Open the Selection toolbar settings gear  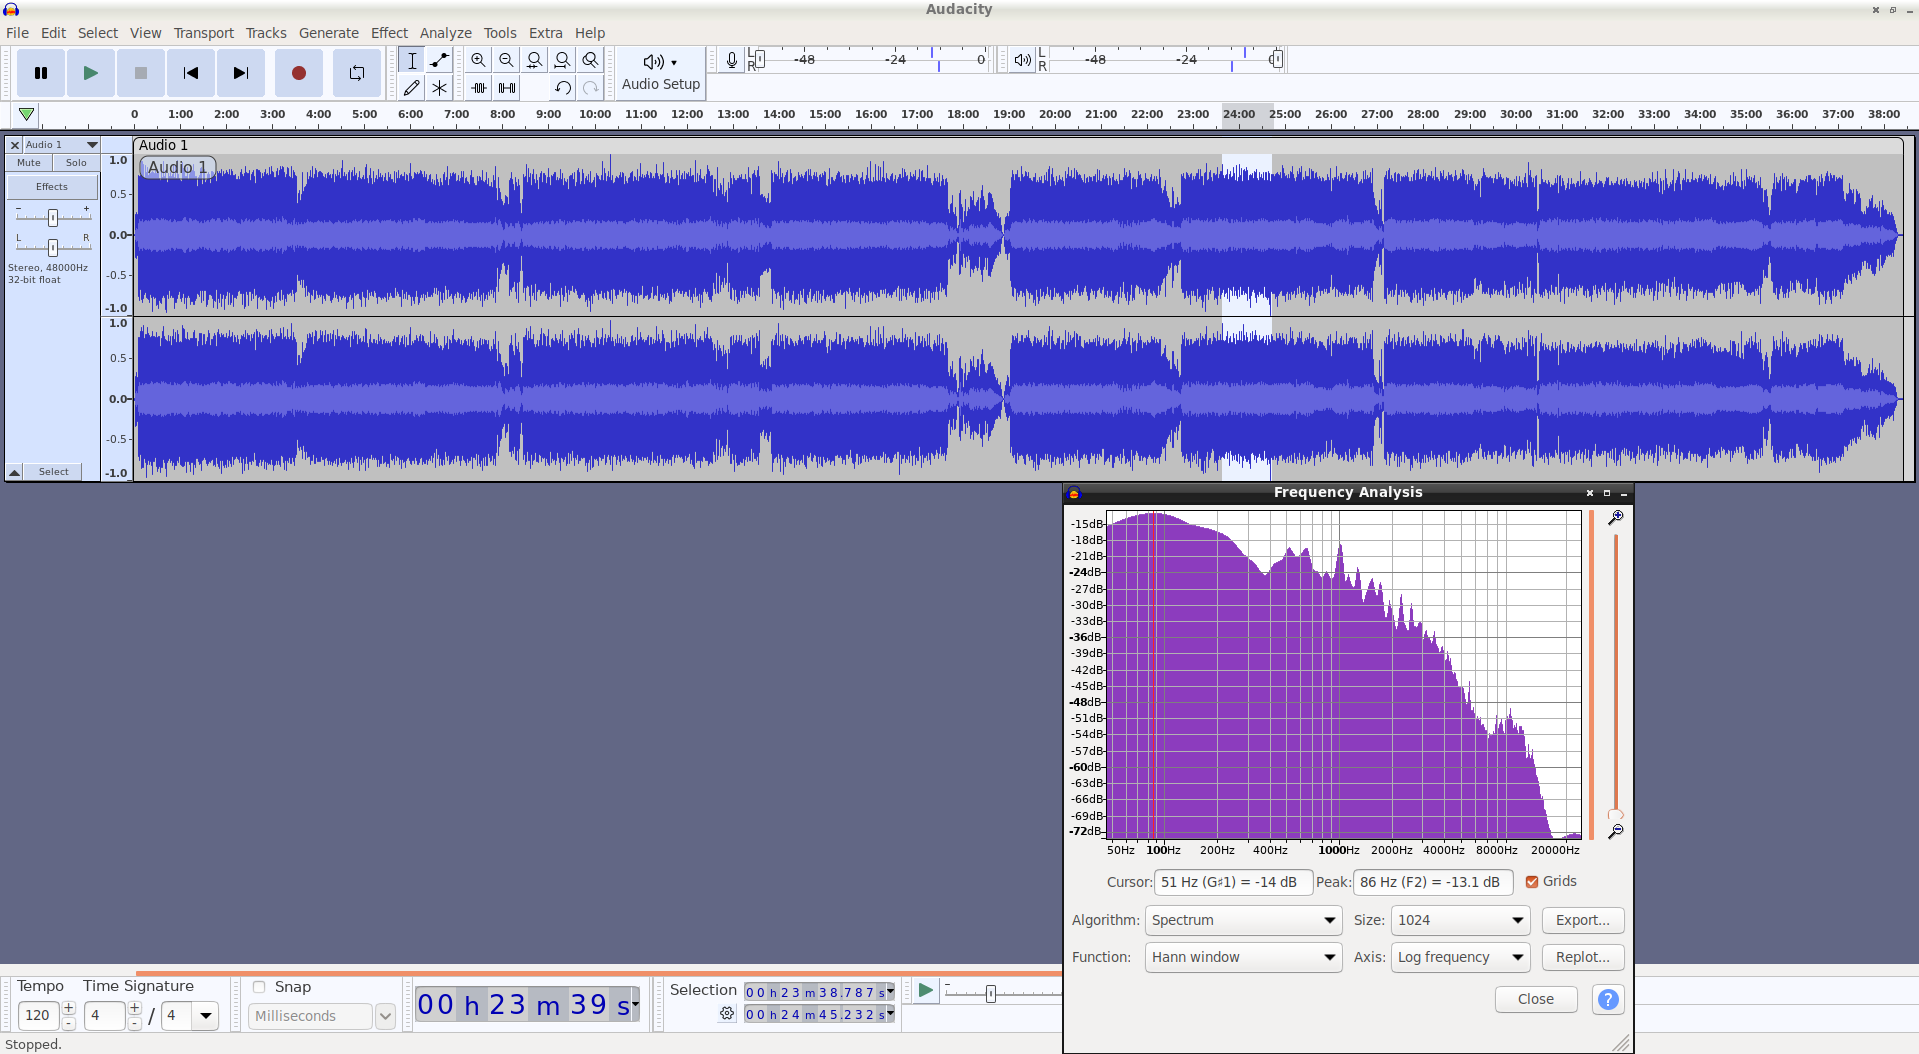tap(727, 1014)
